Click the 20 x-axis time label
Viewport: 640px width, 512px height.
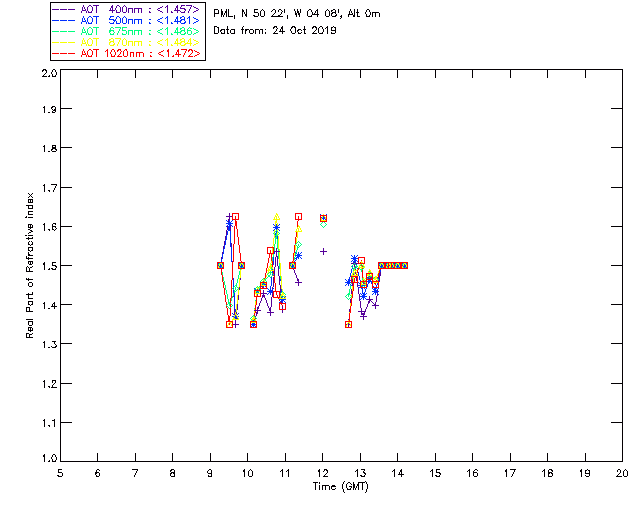pos(622,473)
